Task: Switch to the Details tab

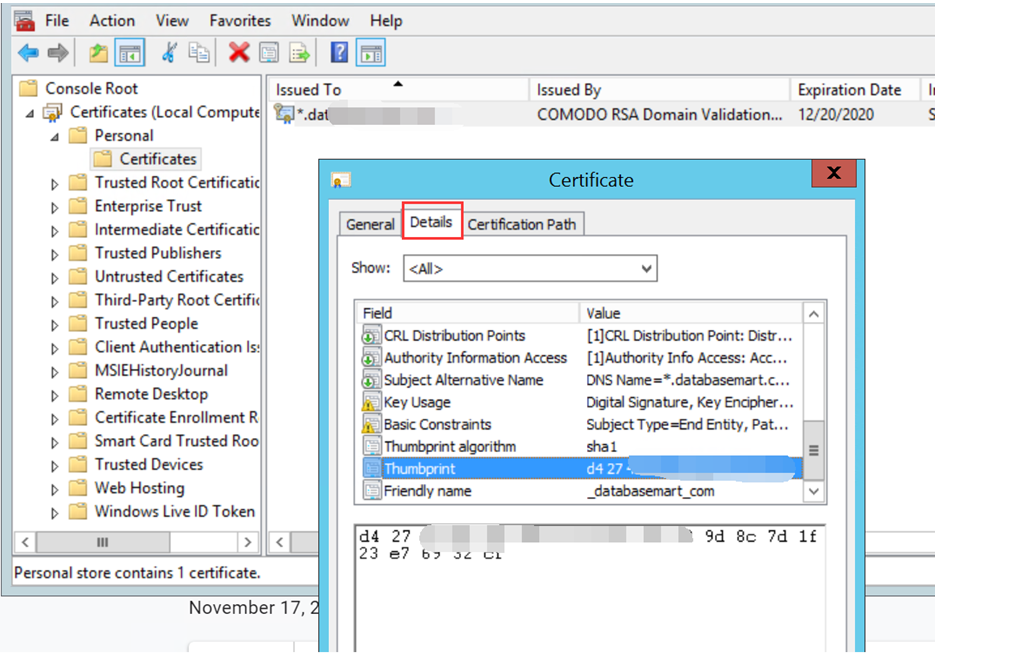Action: [x=432, y=222]
